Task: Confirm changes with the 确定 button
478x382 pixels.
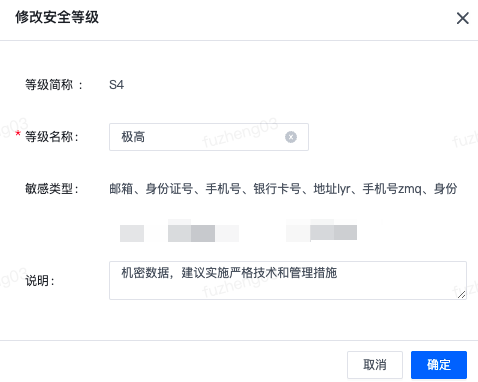Action: click(x=439, y=365)
